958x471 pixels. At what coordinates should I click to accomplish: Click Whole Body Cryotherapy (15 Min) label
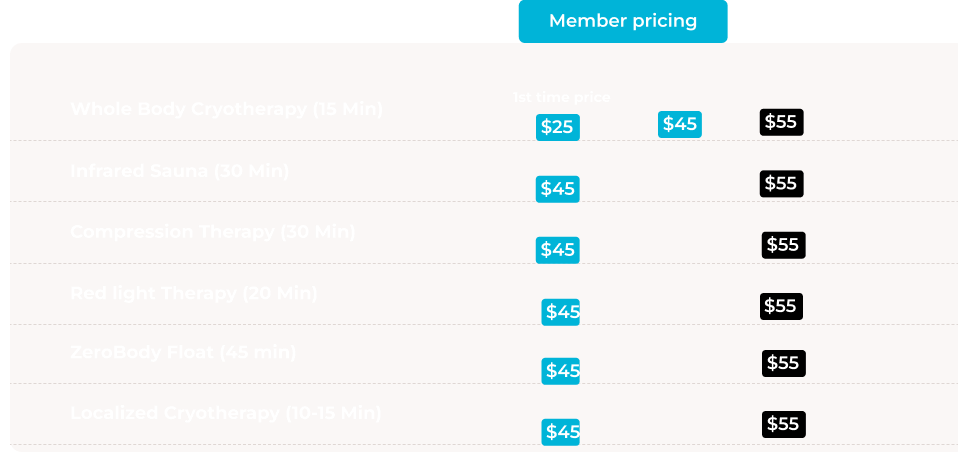(227, 109)
